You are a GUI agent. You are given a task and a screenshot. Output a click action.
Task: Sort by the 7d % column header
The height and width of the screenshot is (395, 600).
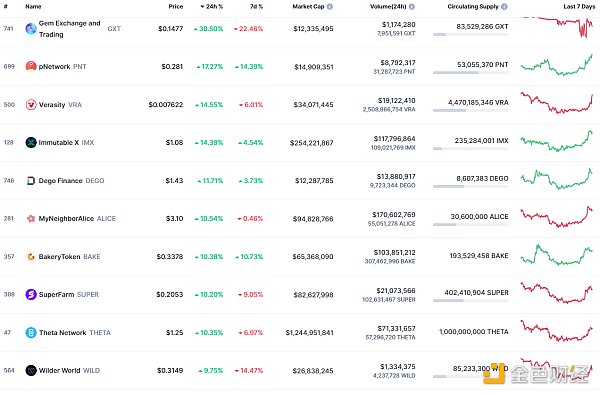coord(256,7)
